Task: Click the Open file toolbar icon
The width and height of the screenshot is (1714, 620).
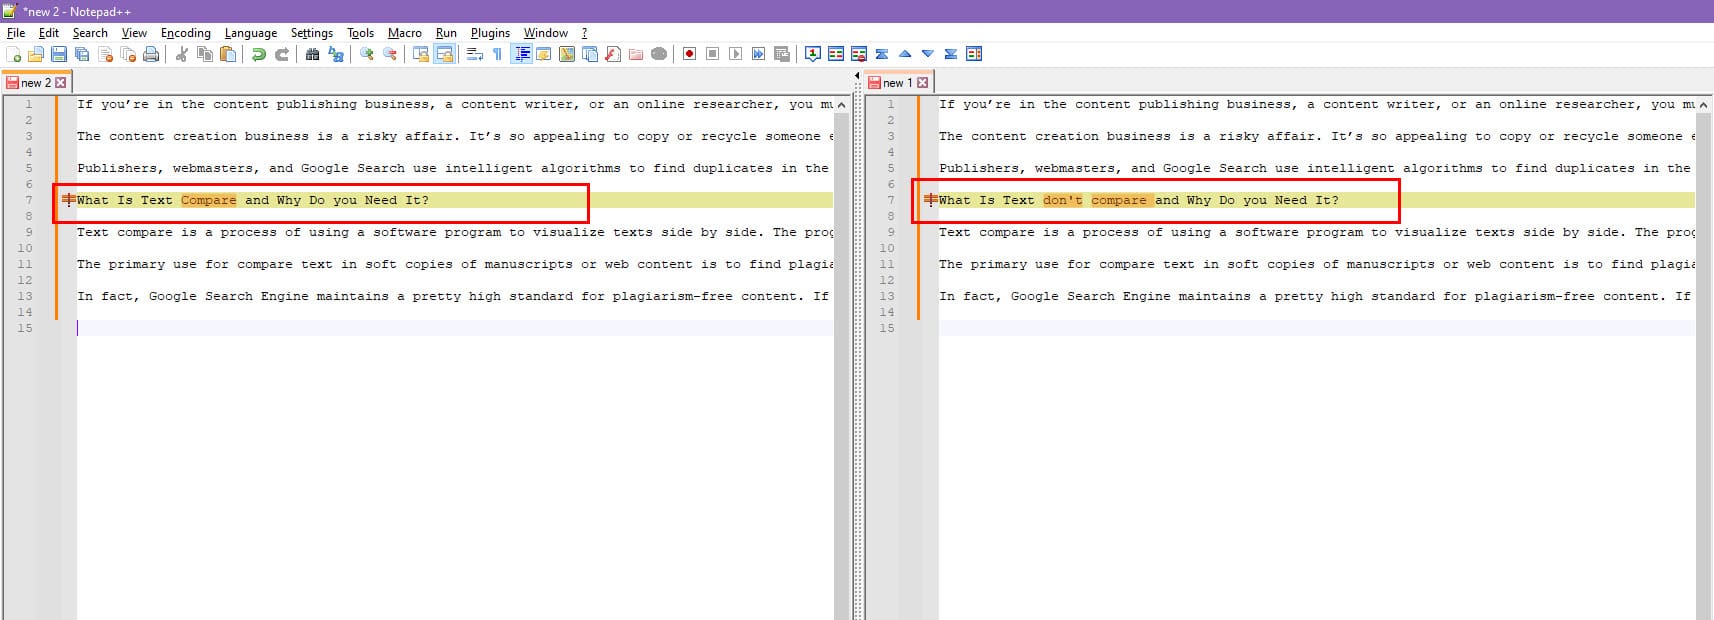Action: click(x=36, y=54)
